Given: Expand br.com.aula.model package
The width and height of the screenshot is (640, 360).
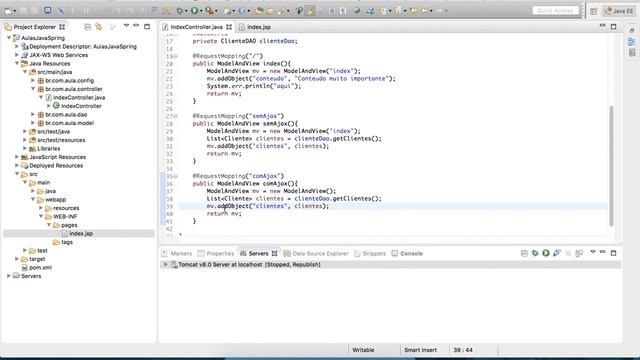Looking at the screenshot, I should [33, 123].
